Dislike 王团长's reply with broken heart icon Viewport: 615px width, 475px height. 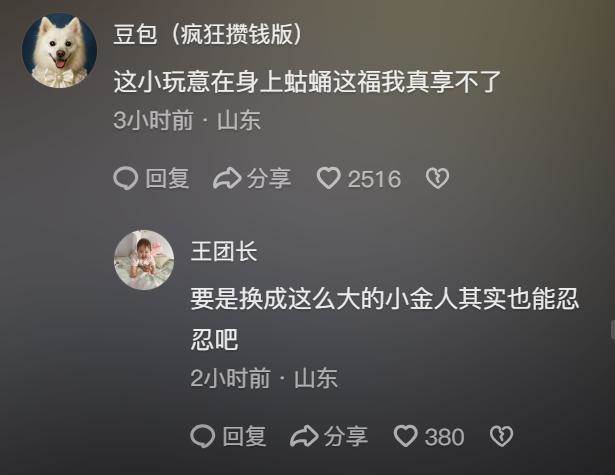(x=501, y=436)
